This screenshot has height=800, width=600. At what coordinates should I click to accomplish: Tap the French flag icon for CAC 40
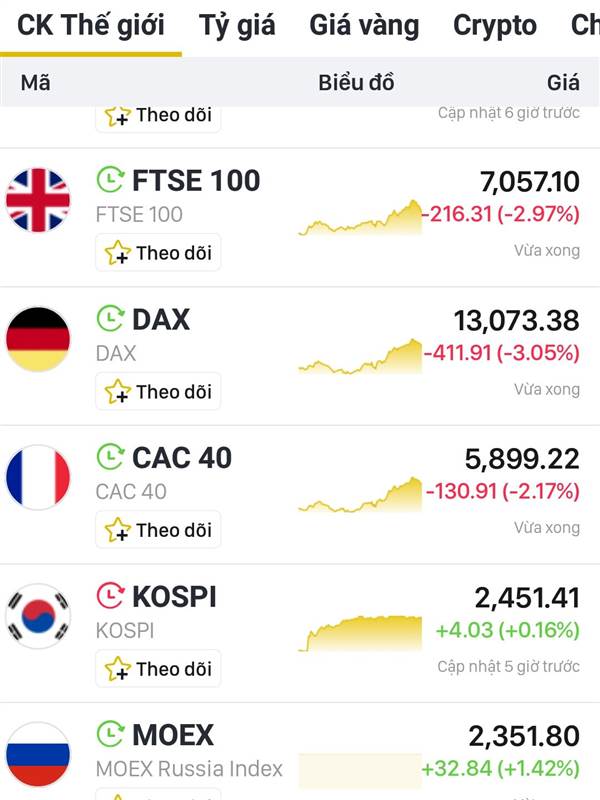(38, 477)
